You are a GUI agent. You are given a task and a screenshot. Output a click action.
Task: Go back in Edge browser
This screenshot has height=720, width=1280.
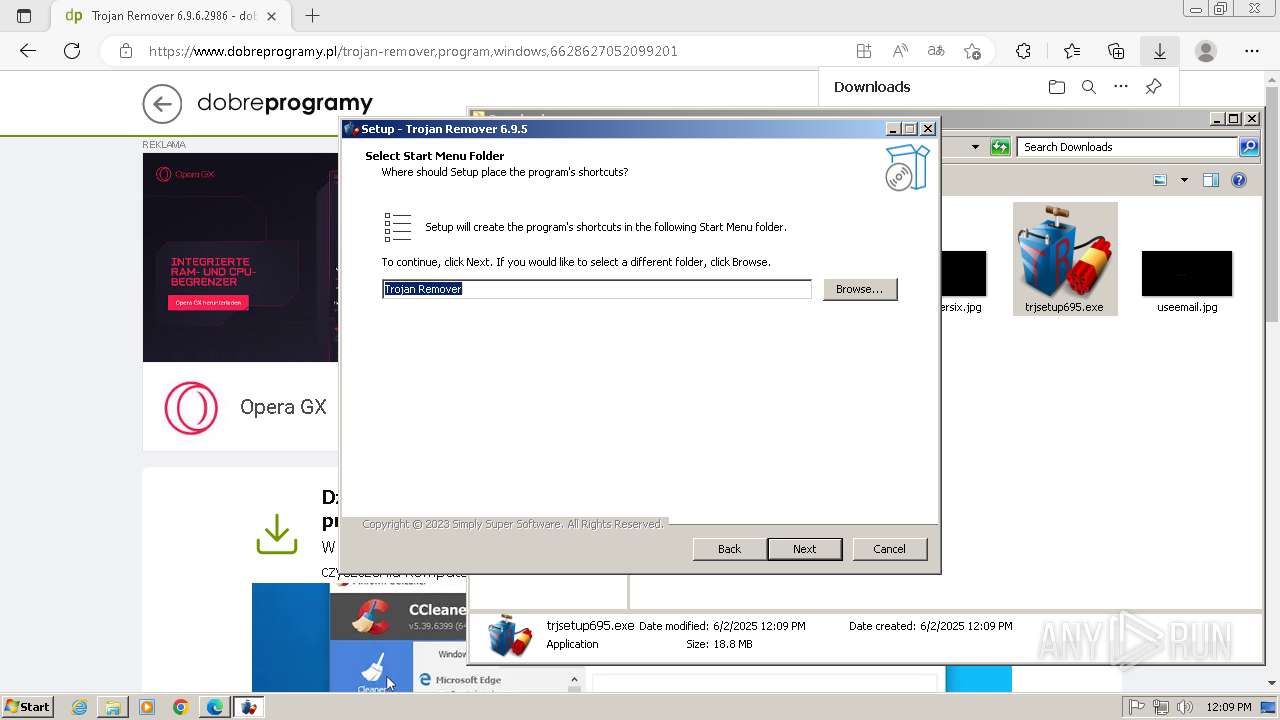28,51
